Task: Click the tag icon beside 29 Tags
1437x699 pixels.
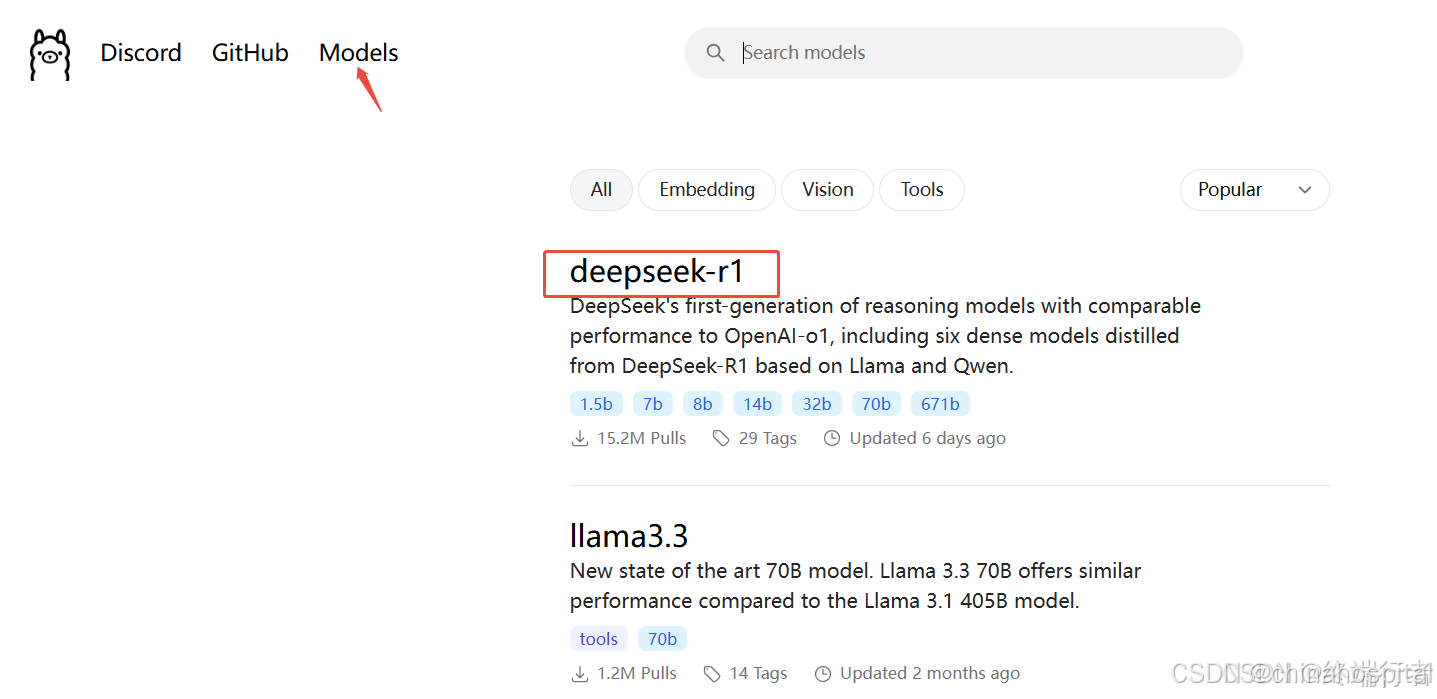Action: [721, 438]
